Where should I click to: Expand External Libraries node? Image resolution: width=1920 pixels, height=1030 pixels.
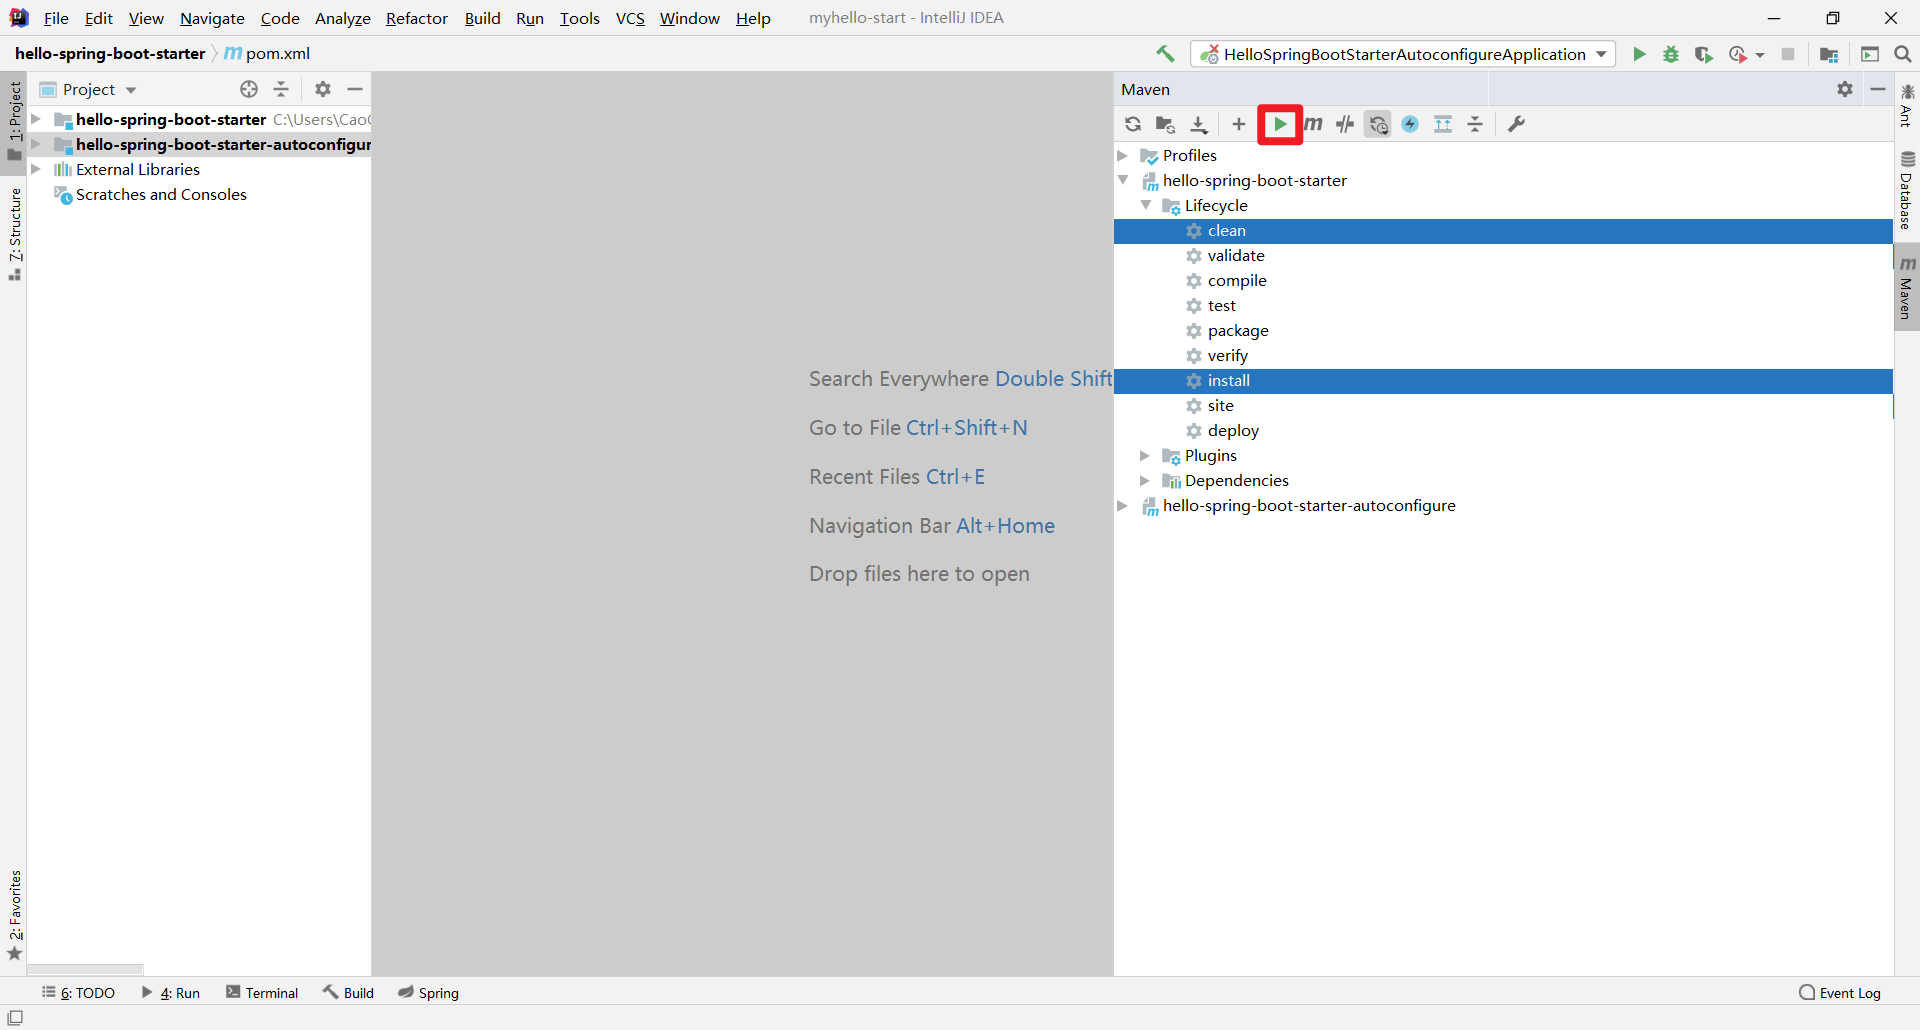click(36, 169)
